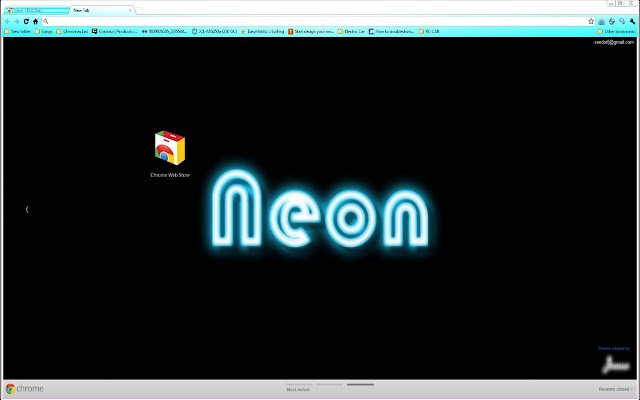
Task: Open the Recently closed menu
Action: (x=615, y=389)
